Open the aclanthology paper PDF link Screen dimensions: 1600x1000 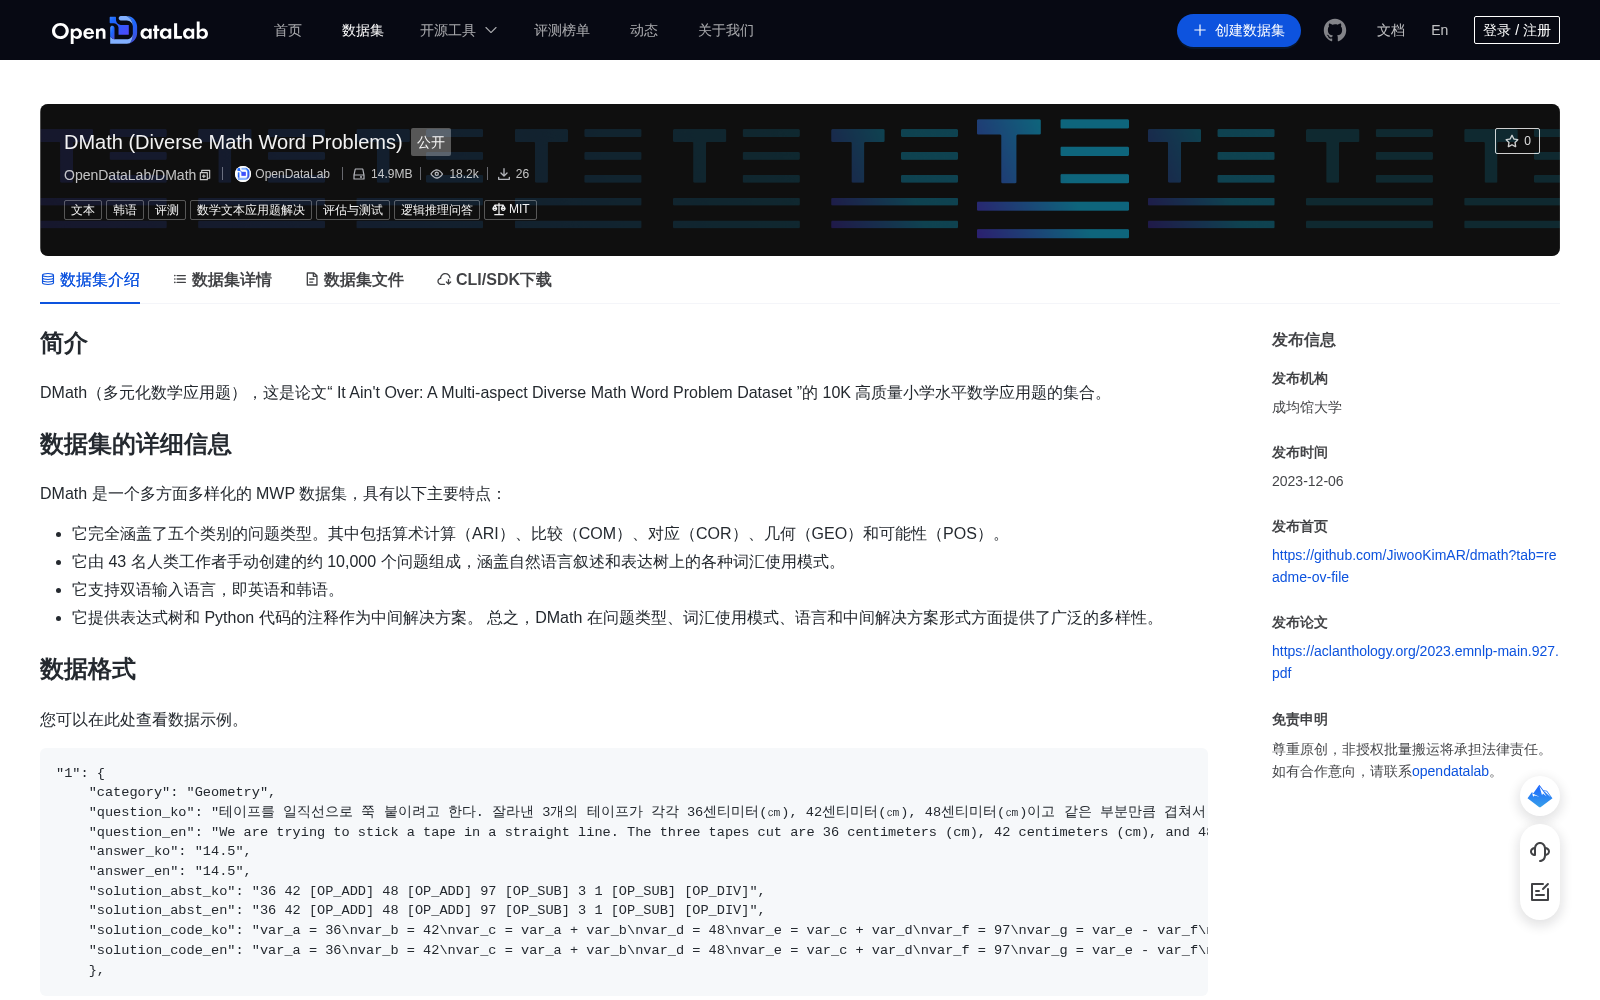[1415, 662]
